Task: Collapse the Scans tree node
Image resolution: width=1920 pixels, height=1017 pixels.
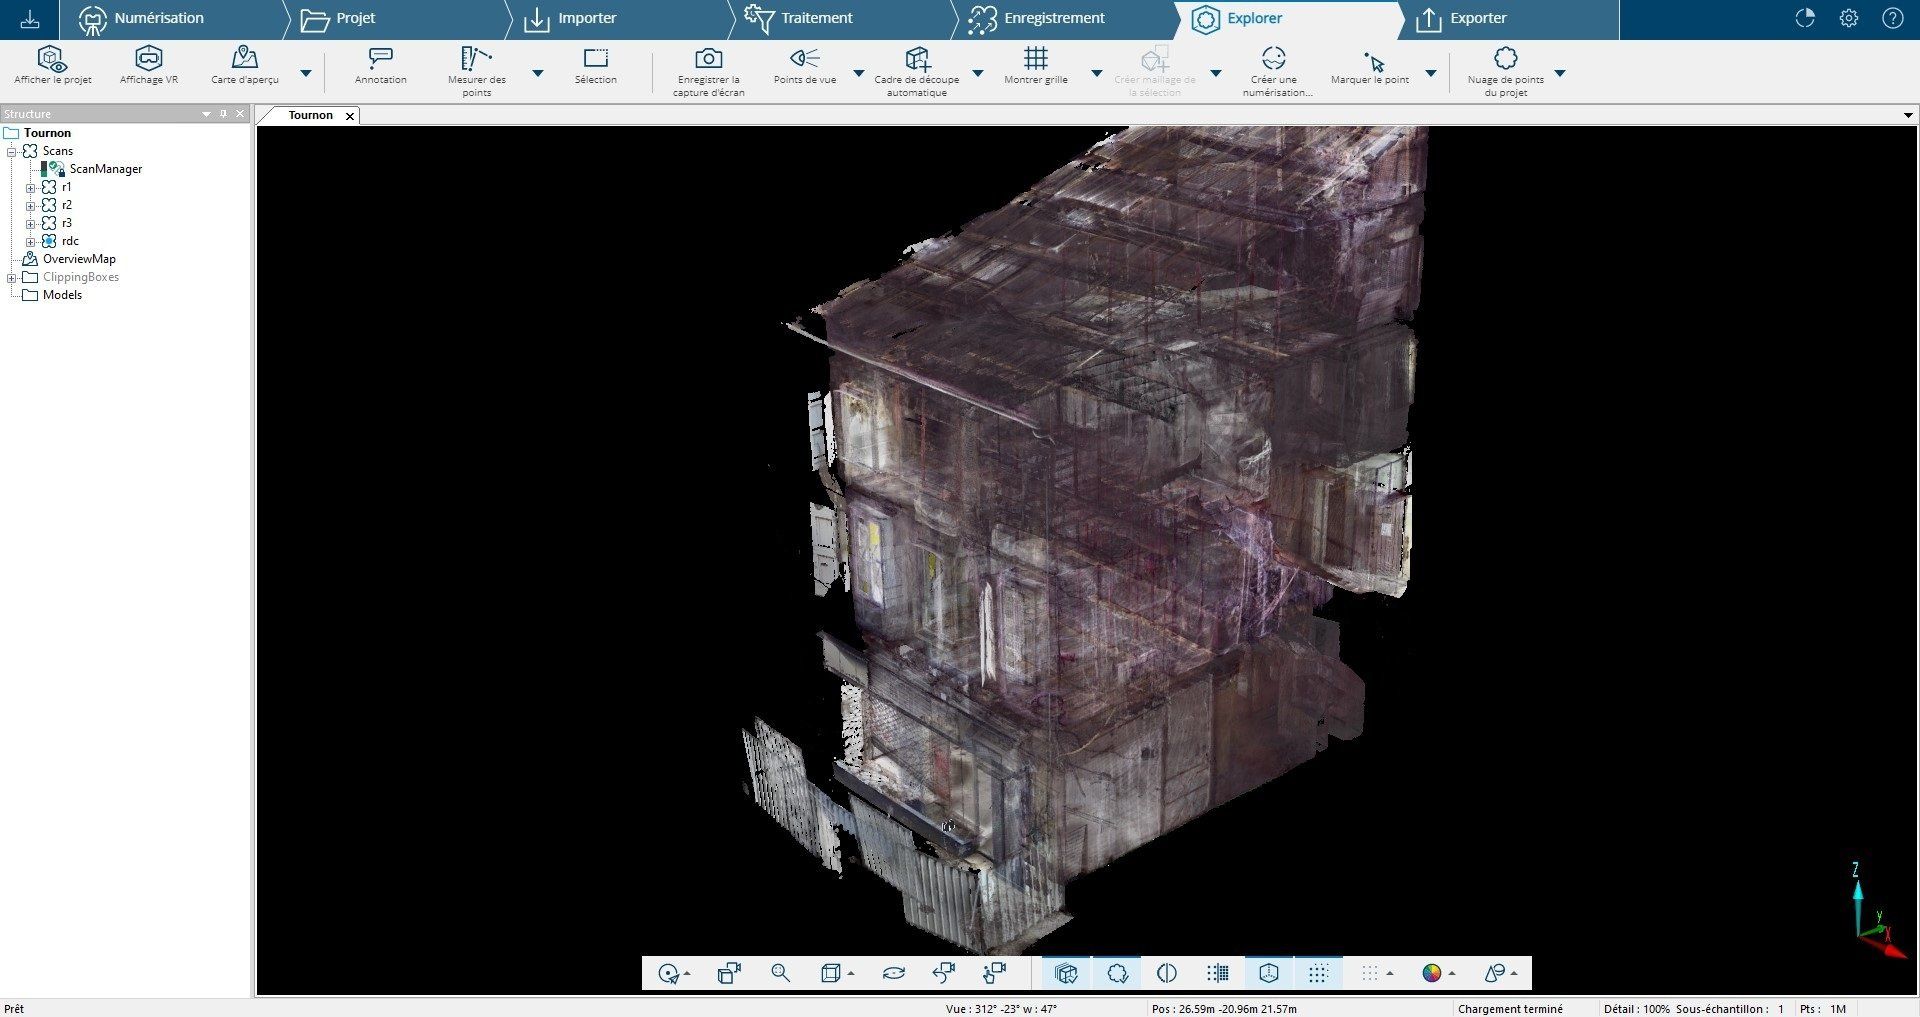Action: [x=12, y=152]
